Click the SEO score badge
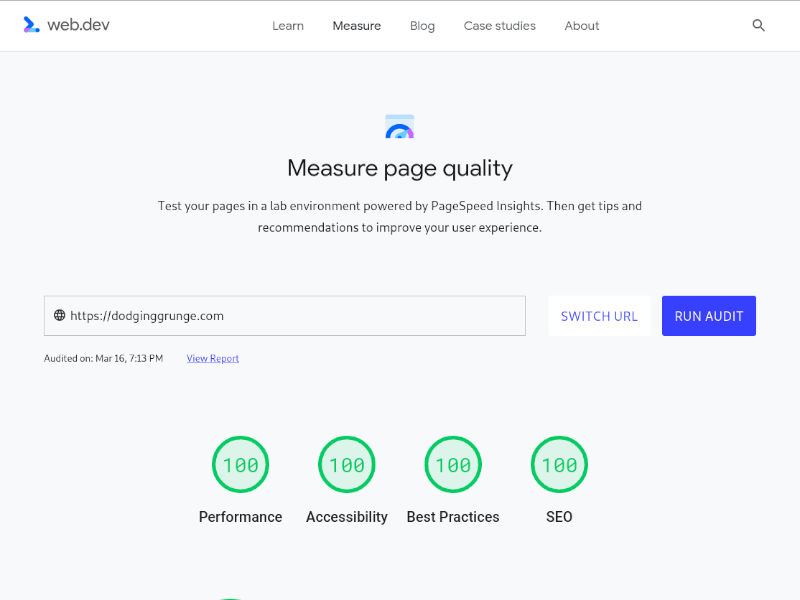Viewport: 800px width, 600px height. 559,464
